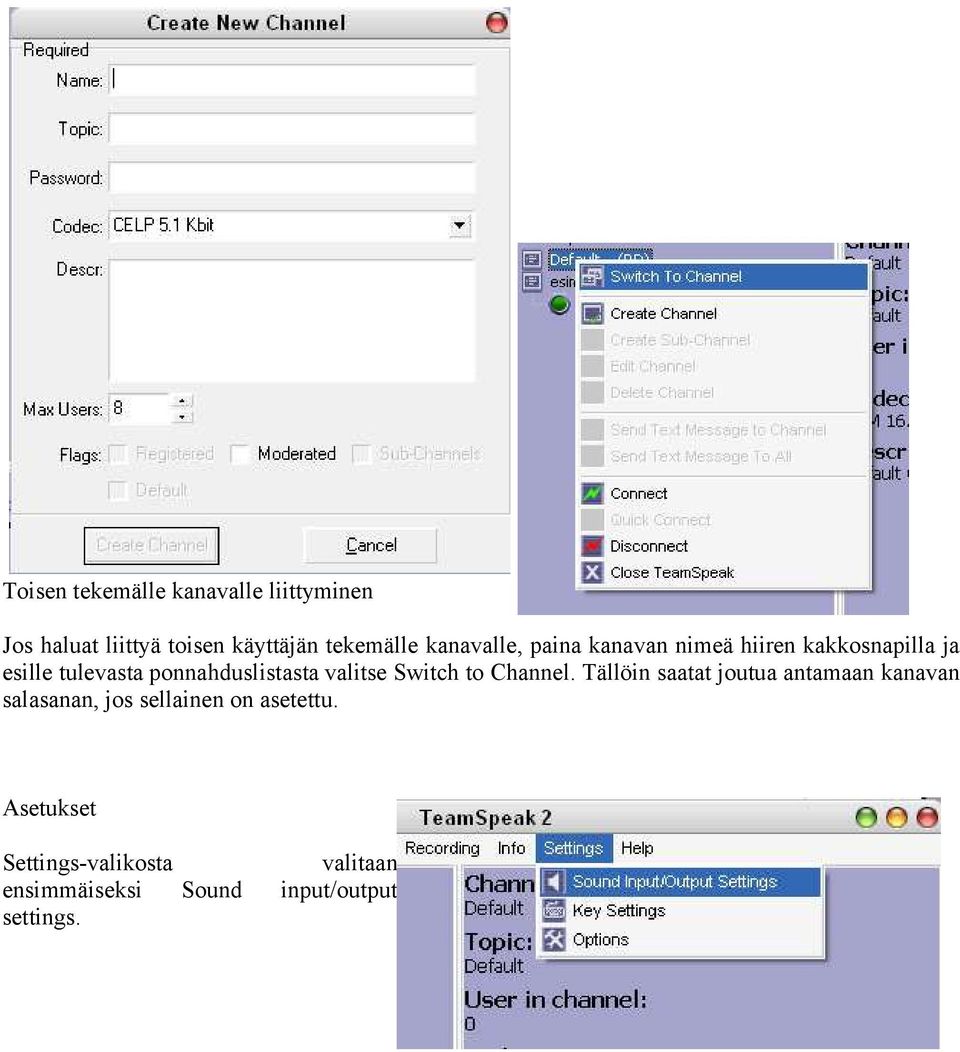Click the Cancel button
This screenshot has width=960, height=1052.
coord(370,545)
